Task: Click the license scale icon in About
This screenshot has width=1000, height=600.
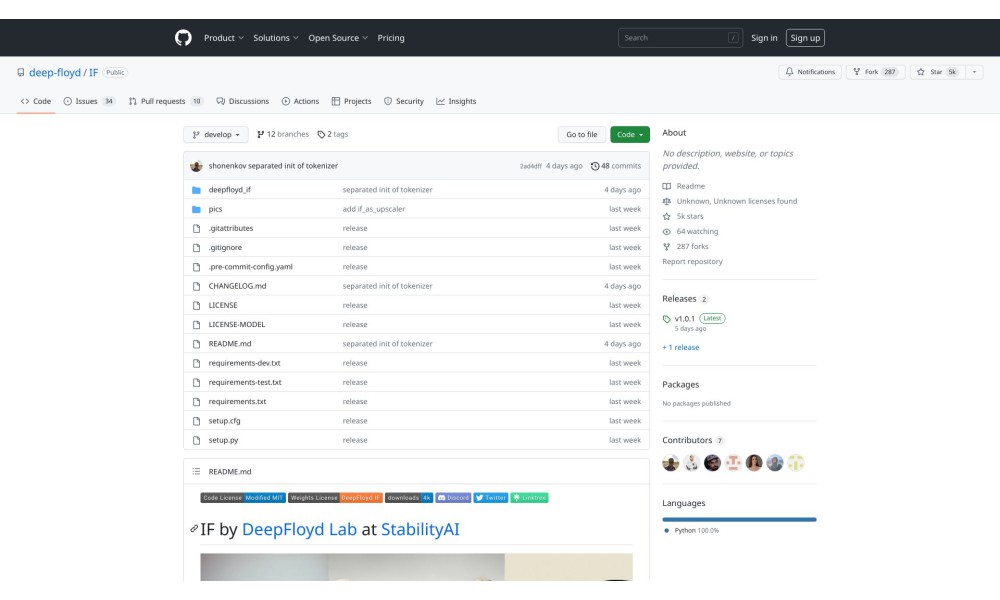Action: click(666, 201)
